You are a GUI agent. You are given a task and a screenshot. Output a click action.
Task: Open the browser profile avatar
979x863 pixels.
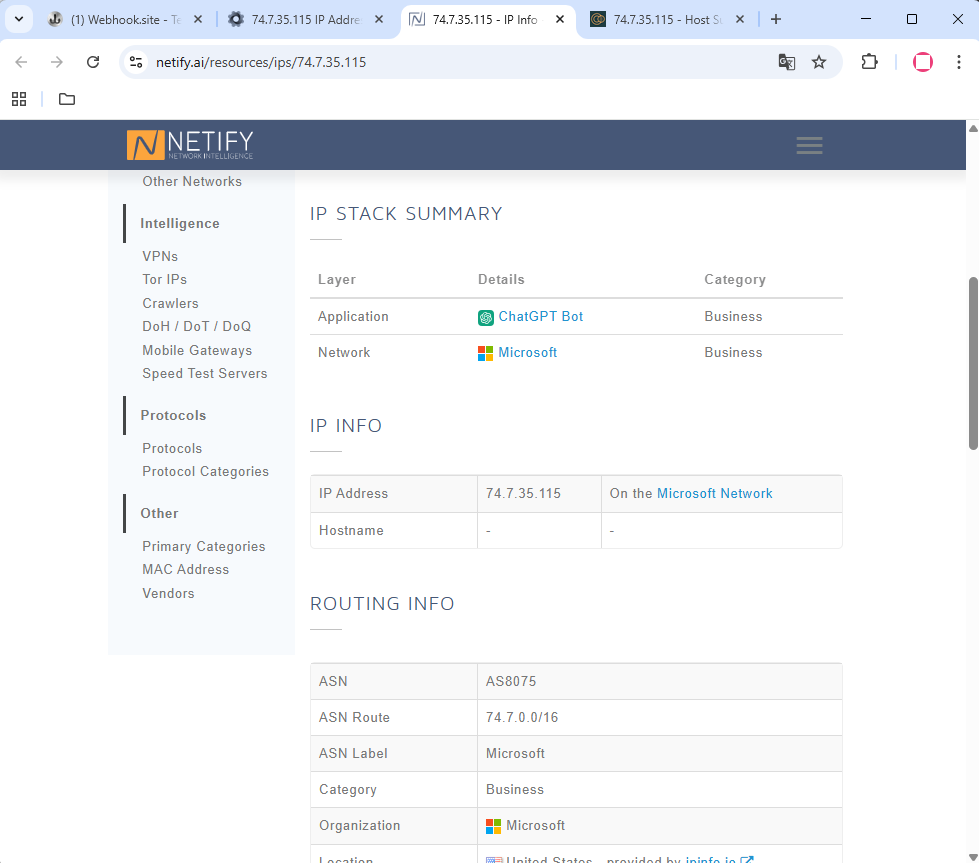(923, 62)
